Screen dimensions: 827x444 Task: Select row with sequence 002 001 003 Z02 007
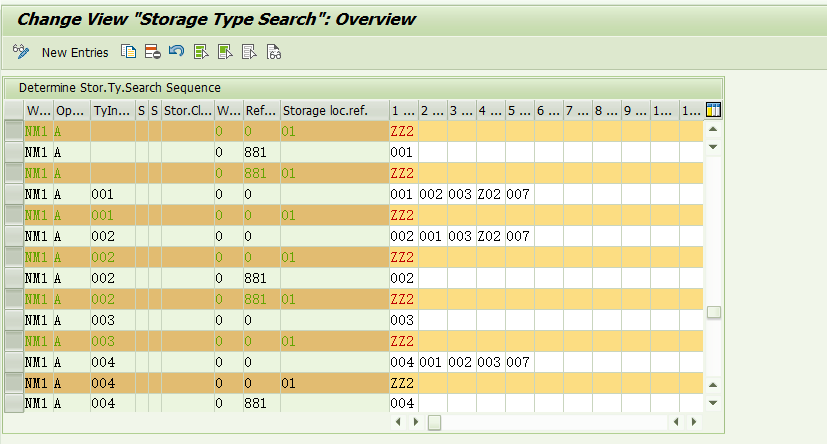click(x=14, y=236)
